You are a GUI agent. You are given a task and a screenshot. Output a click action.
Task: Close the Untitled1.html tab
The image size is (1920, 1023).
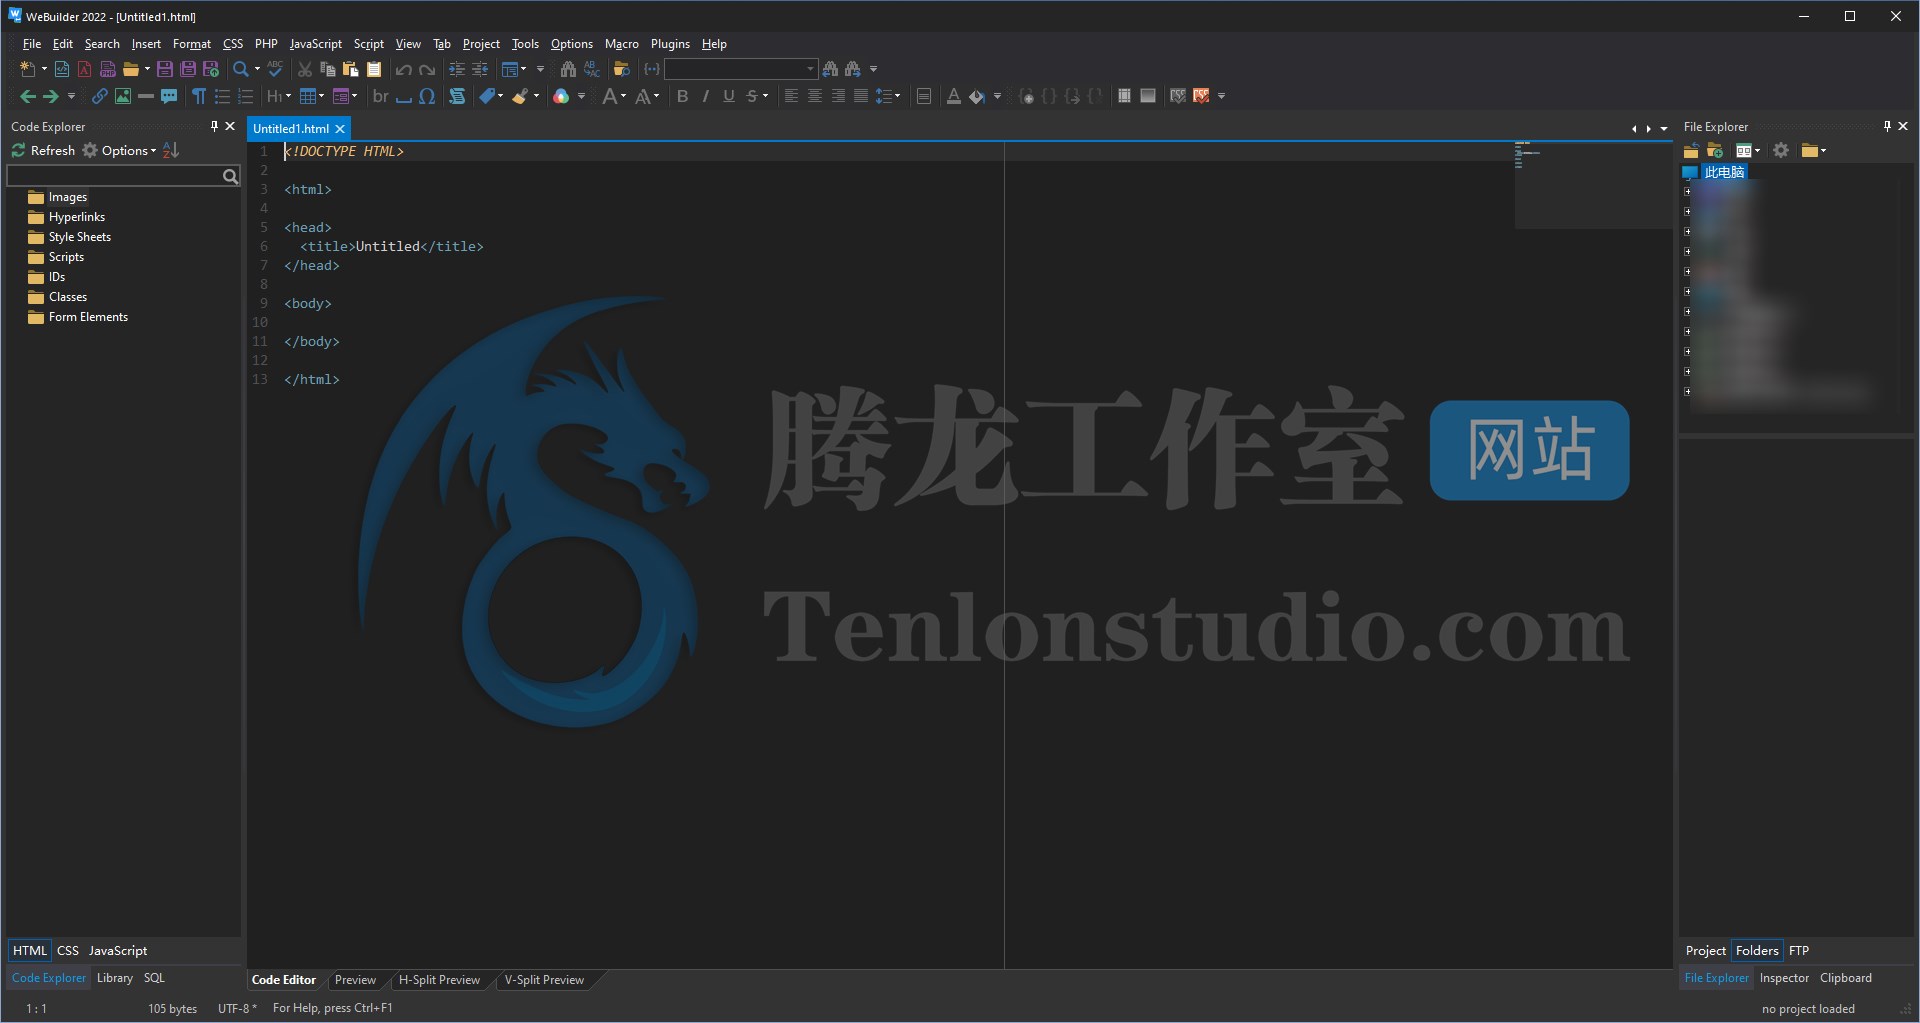point(340,129)
